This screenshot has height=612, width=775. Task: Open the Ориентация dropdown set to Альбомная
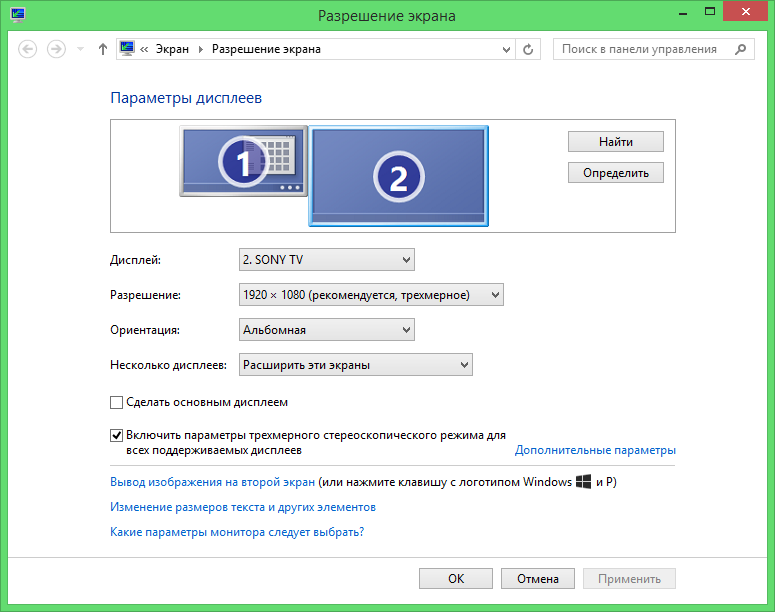point(327,330)
